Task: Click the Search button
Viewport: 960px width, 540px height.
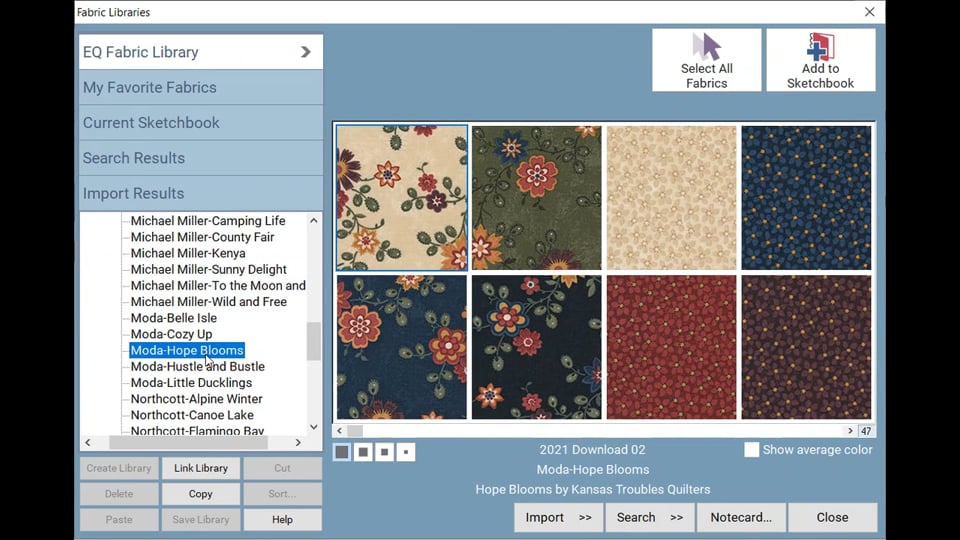Action: [650, 517]
